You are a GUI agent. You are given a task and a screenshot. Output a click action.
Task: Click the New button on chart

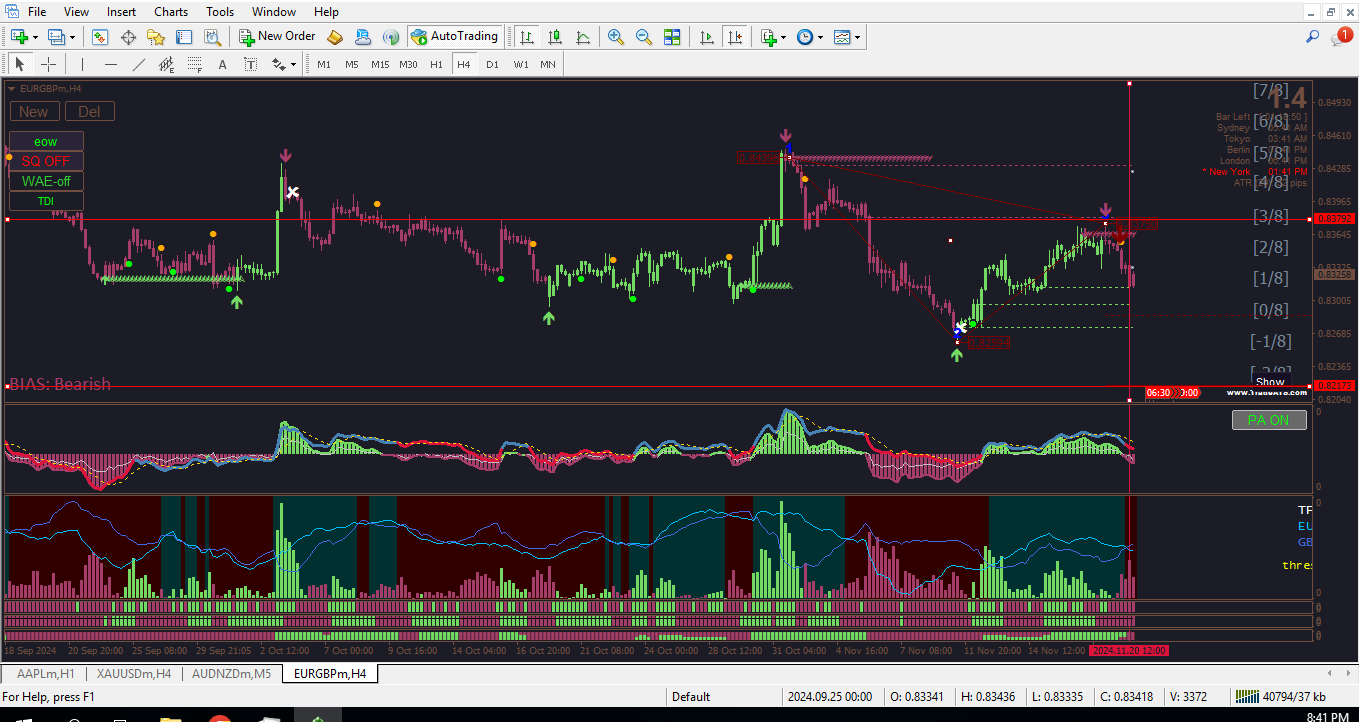(x=33, y=112)
